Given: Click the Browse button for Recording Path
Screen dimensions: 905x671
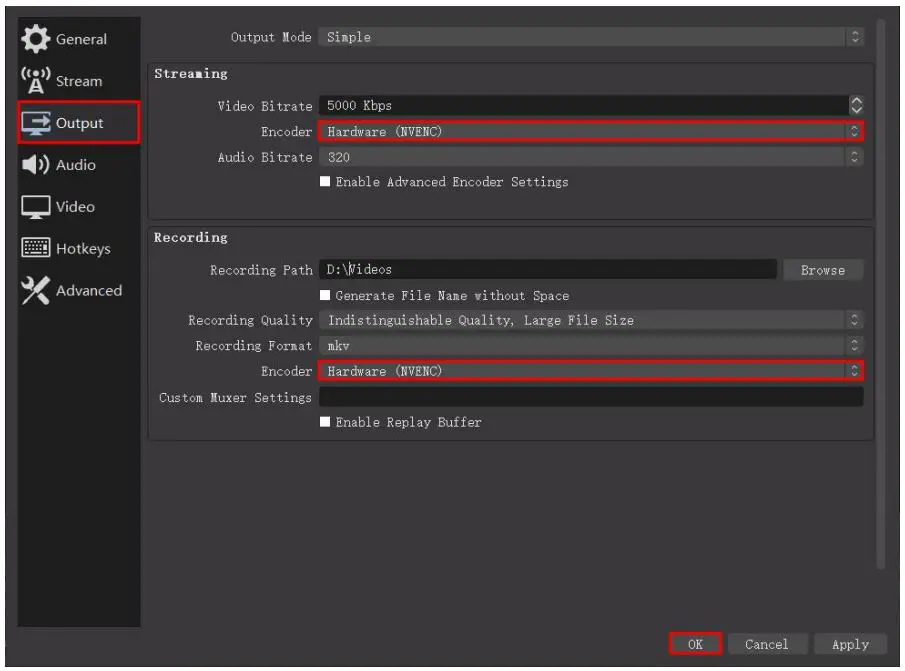Looking at the screenshot, I should click(x=823, y=269).
